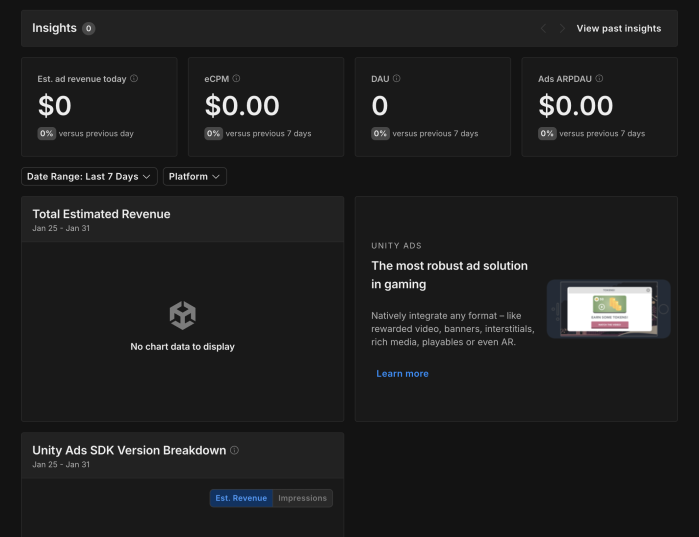Click 0% badge in the eCPM card

click(213, 133)
